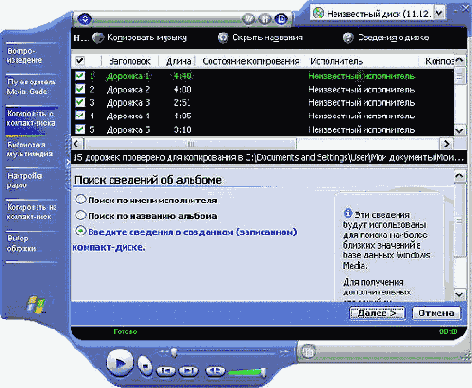Uncheck the Дорожка 3 checkbox
472x388 pixels.
[x=80, y=102]
